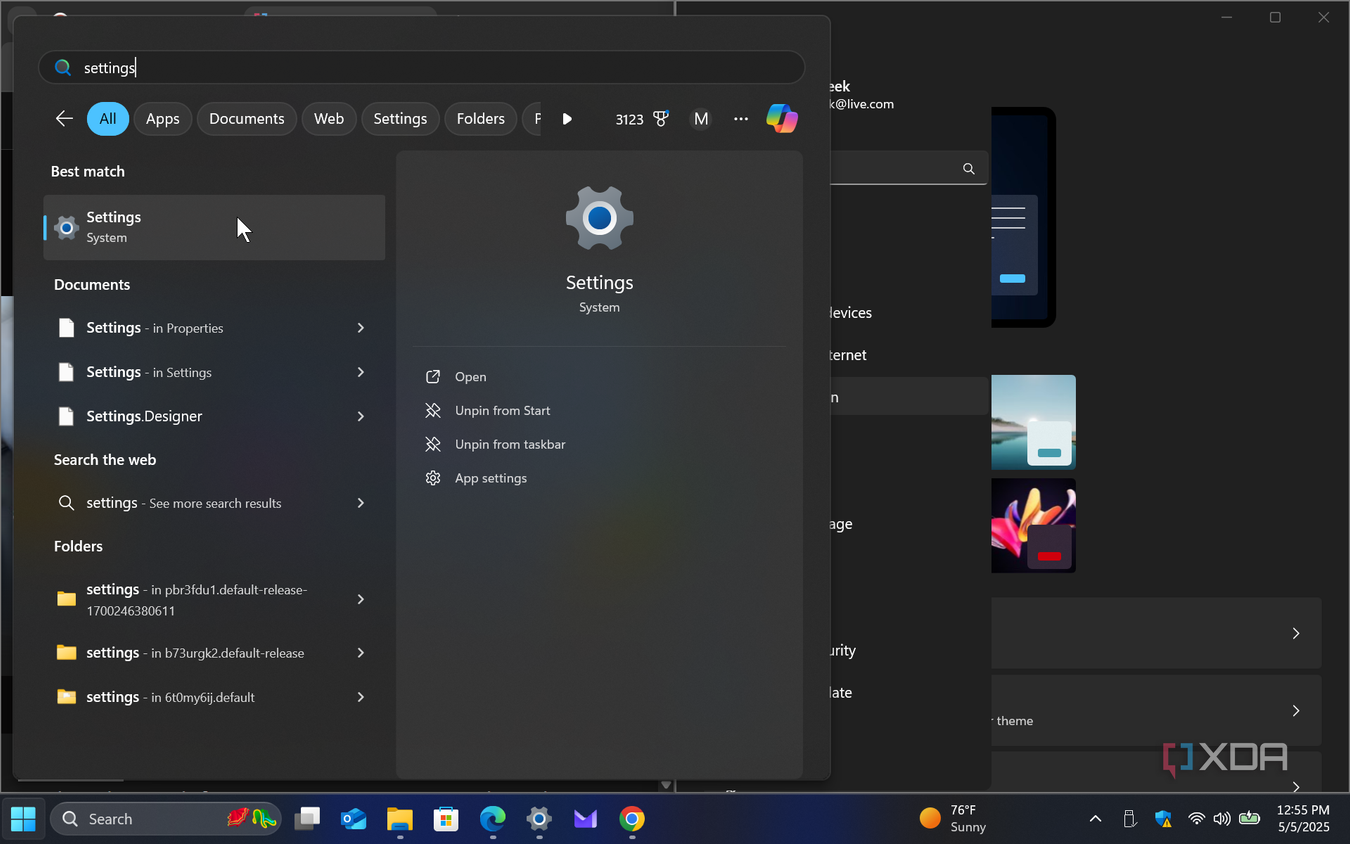Click the rewards points trophy icon
Viewport: 1350px width, 844px height.
(661, 119)
